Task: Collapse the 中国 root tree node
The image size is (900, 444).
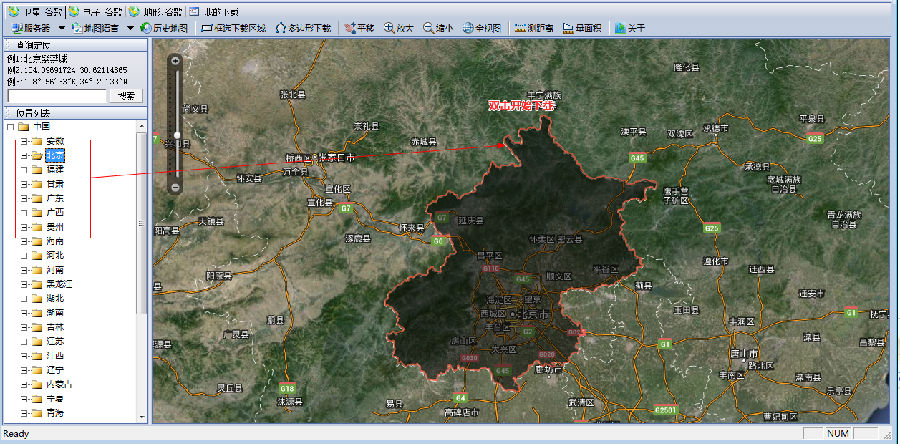Action: click(10, 126)
